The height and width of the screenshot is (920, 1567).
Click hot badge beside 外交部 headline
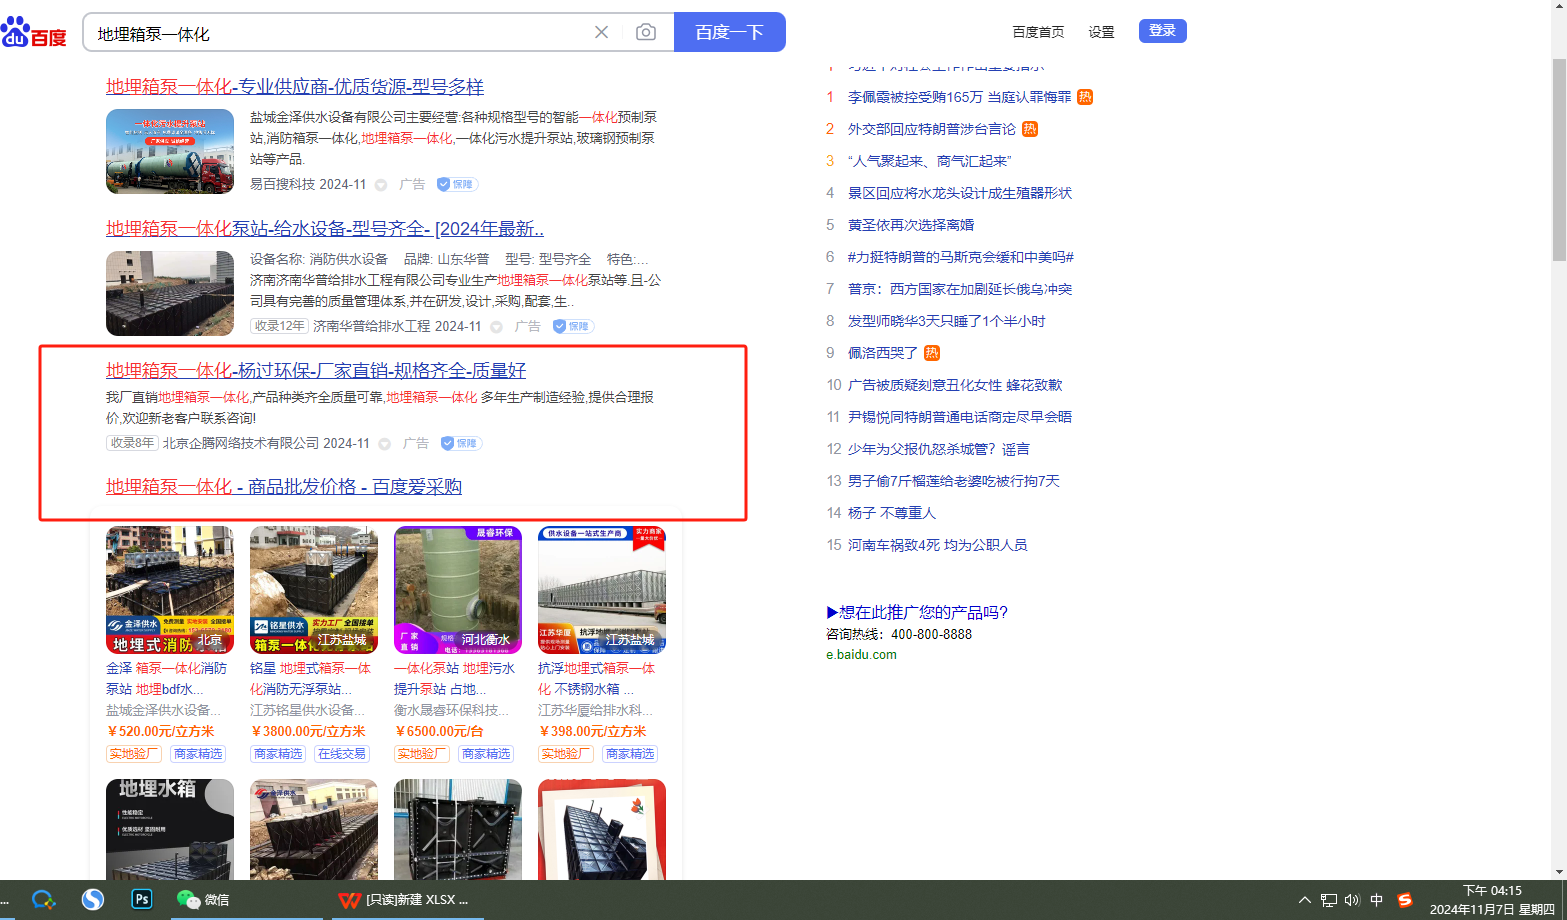pos(1030,129)
